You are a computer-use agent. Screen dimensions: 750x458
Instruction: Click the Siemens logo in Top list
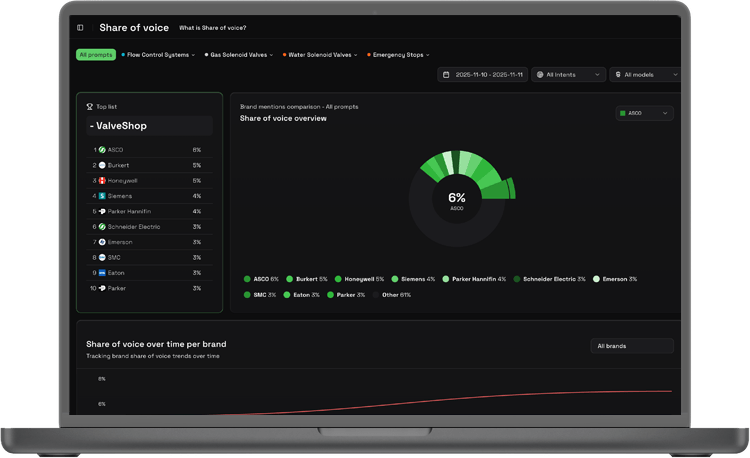tap(102, 196)
